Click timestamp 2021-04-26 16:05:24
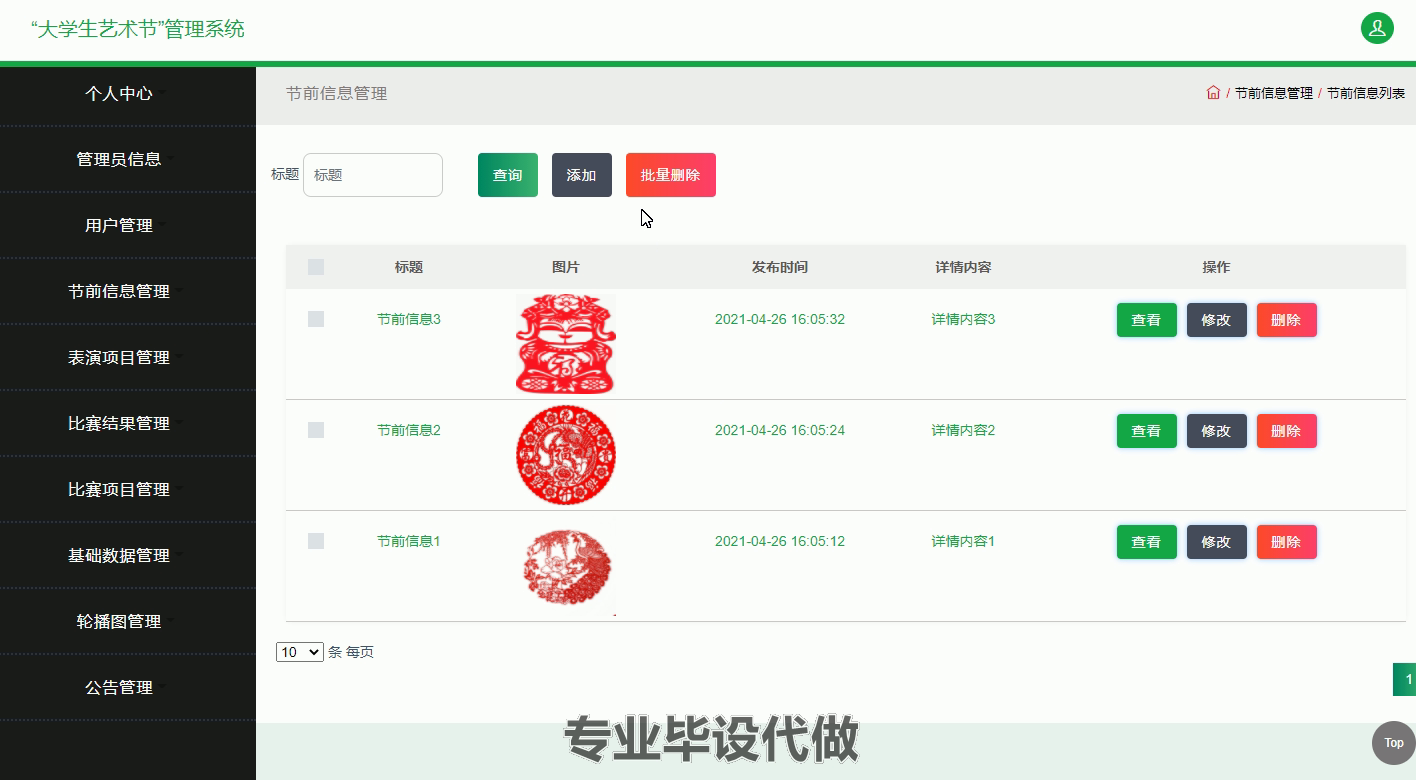 [780, 430]
